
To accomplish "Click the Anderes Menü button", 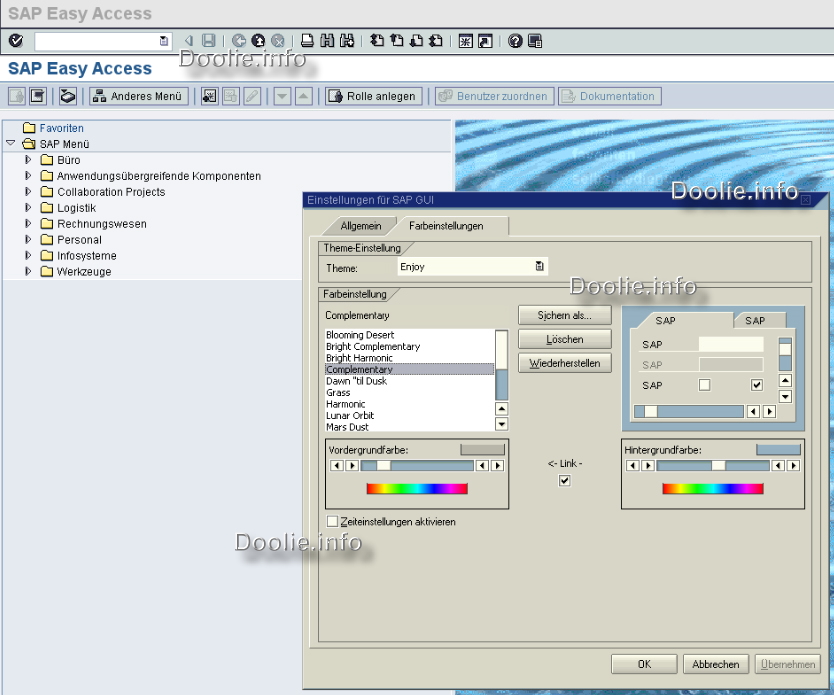I will click(139, 96).
